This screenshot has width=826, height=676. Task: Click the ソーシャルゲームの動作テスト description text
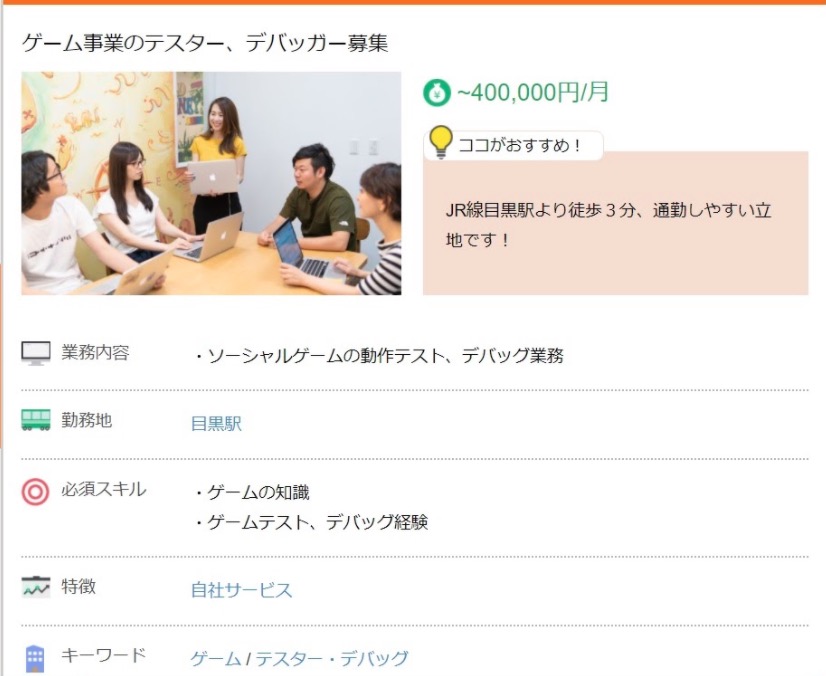click(379, 356)
